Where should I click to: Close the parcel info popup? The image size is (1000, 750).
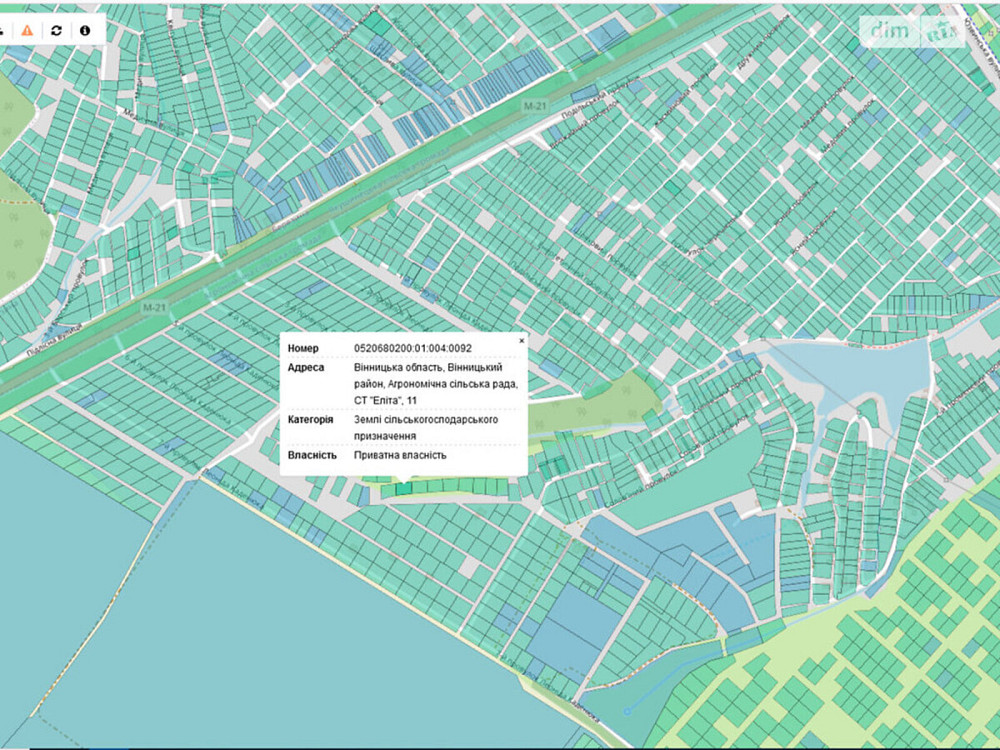click(x=521, y=341)
